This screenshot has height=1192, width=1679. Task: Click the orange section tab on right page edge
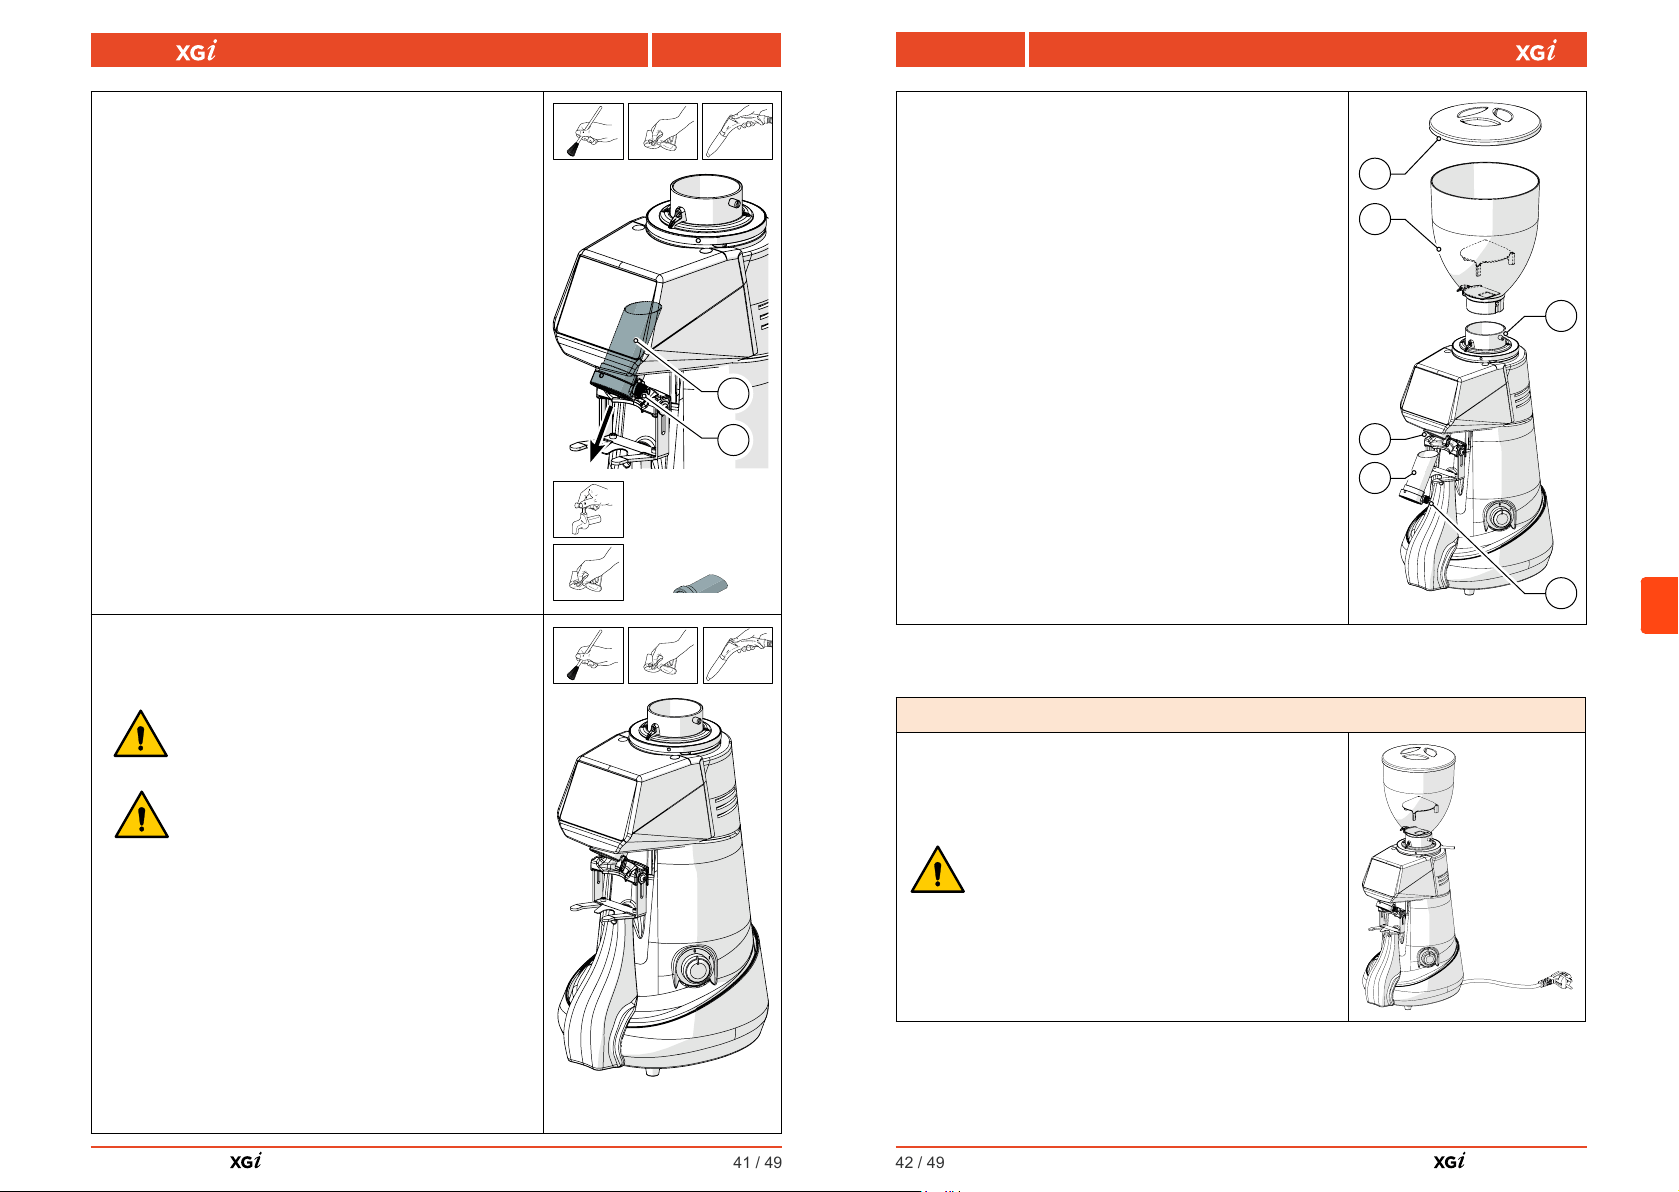(x=1660, y=605)
